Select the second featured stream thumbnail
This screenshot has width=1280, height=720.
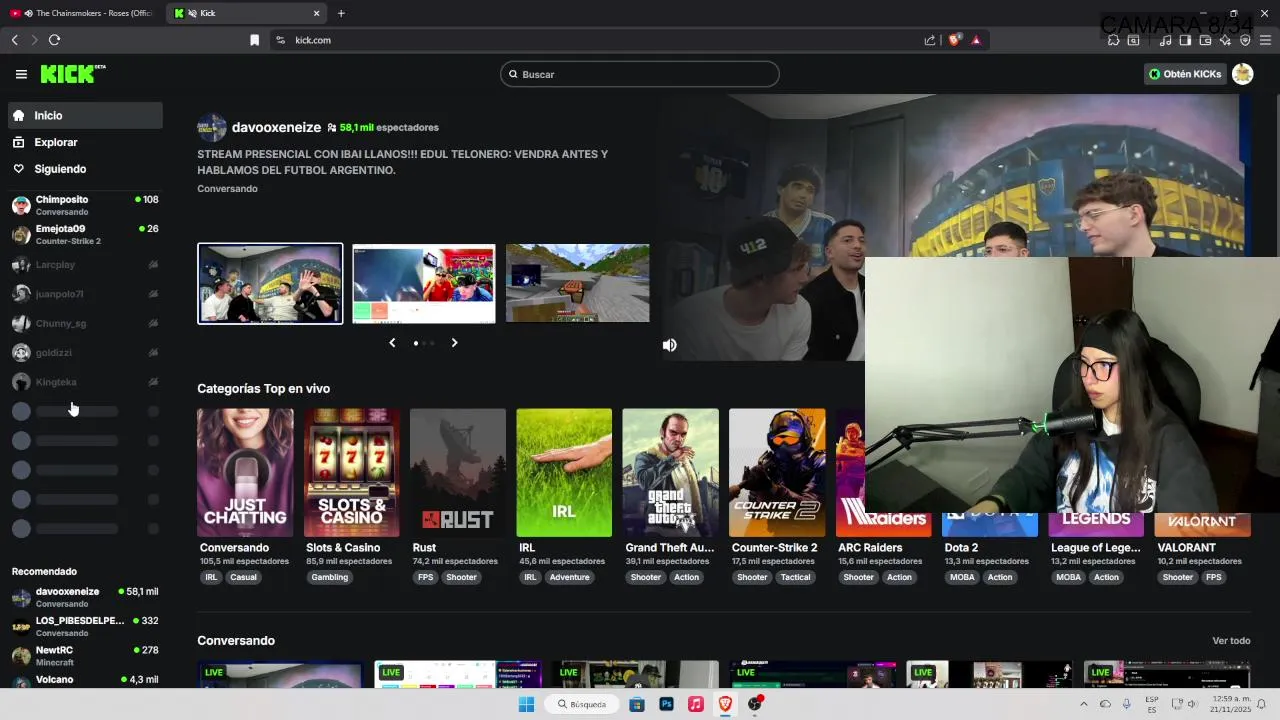pyautogui.click(x=424, y=283)
